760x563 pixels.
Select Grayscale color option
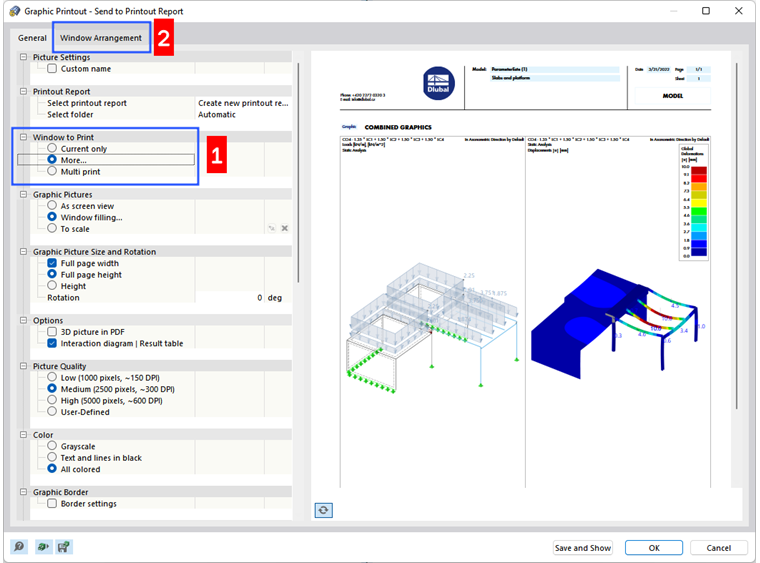52,446
